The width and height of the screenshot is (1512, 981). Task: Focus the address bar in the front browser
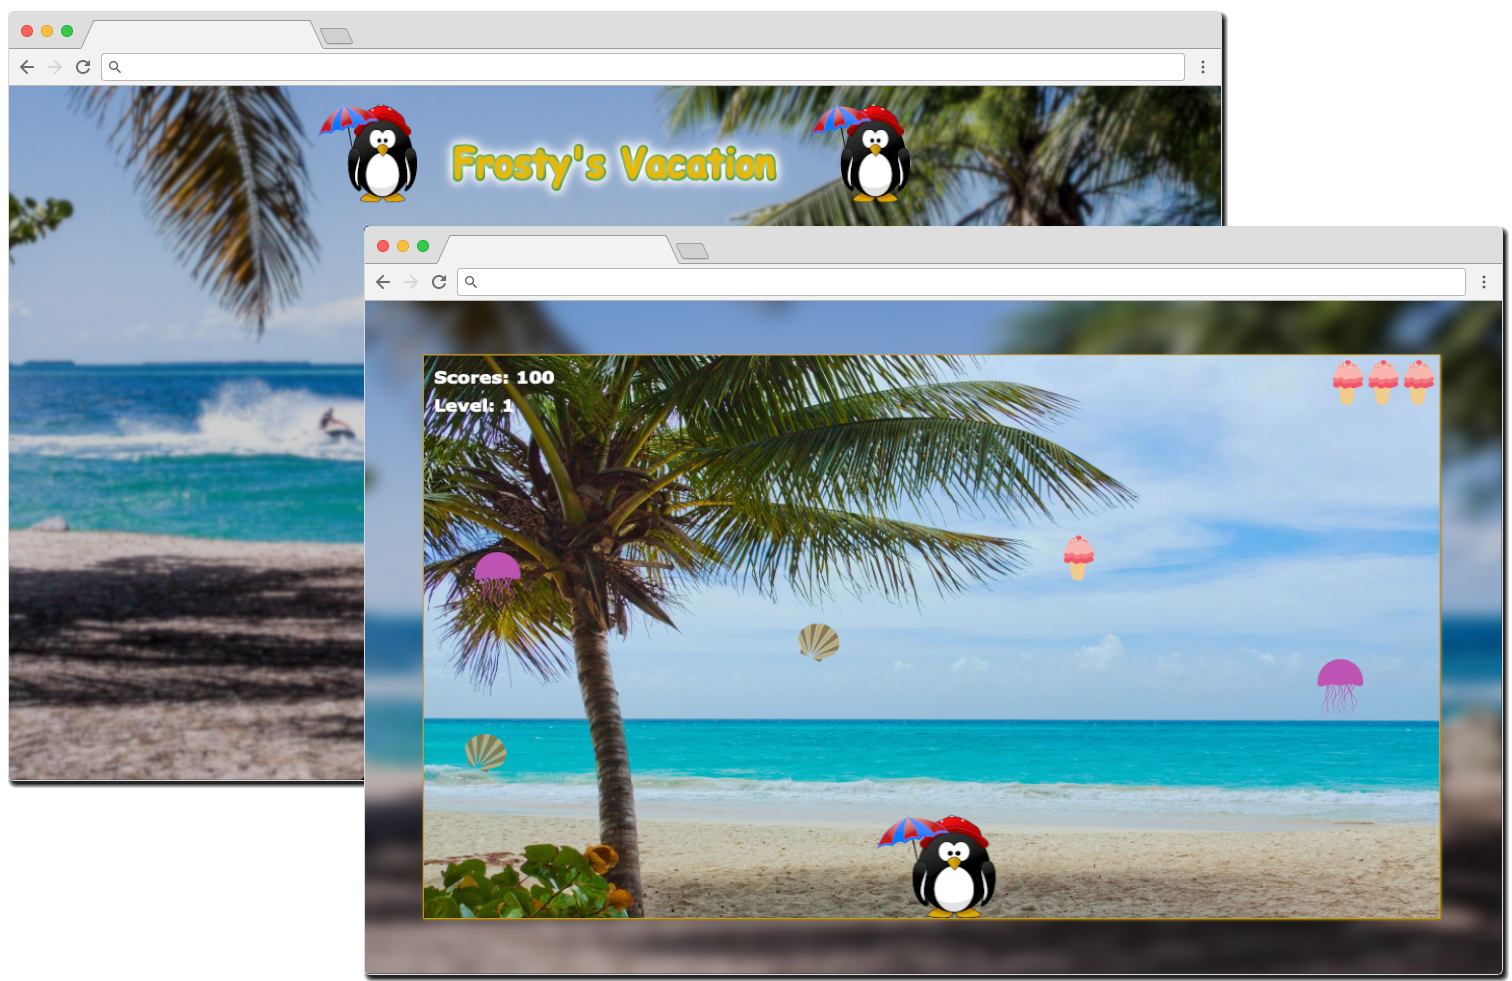pos(960,282)
